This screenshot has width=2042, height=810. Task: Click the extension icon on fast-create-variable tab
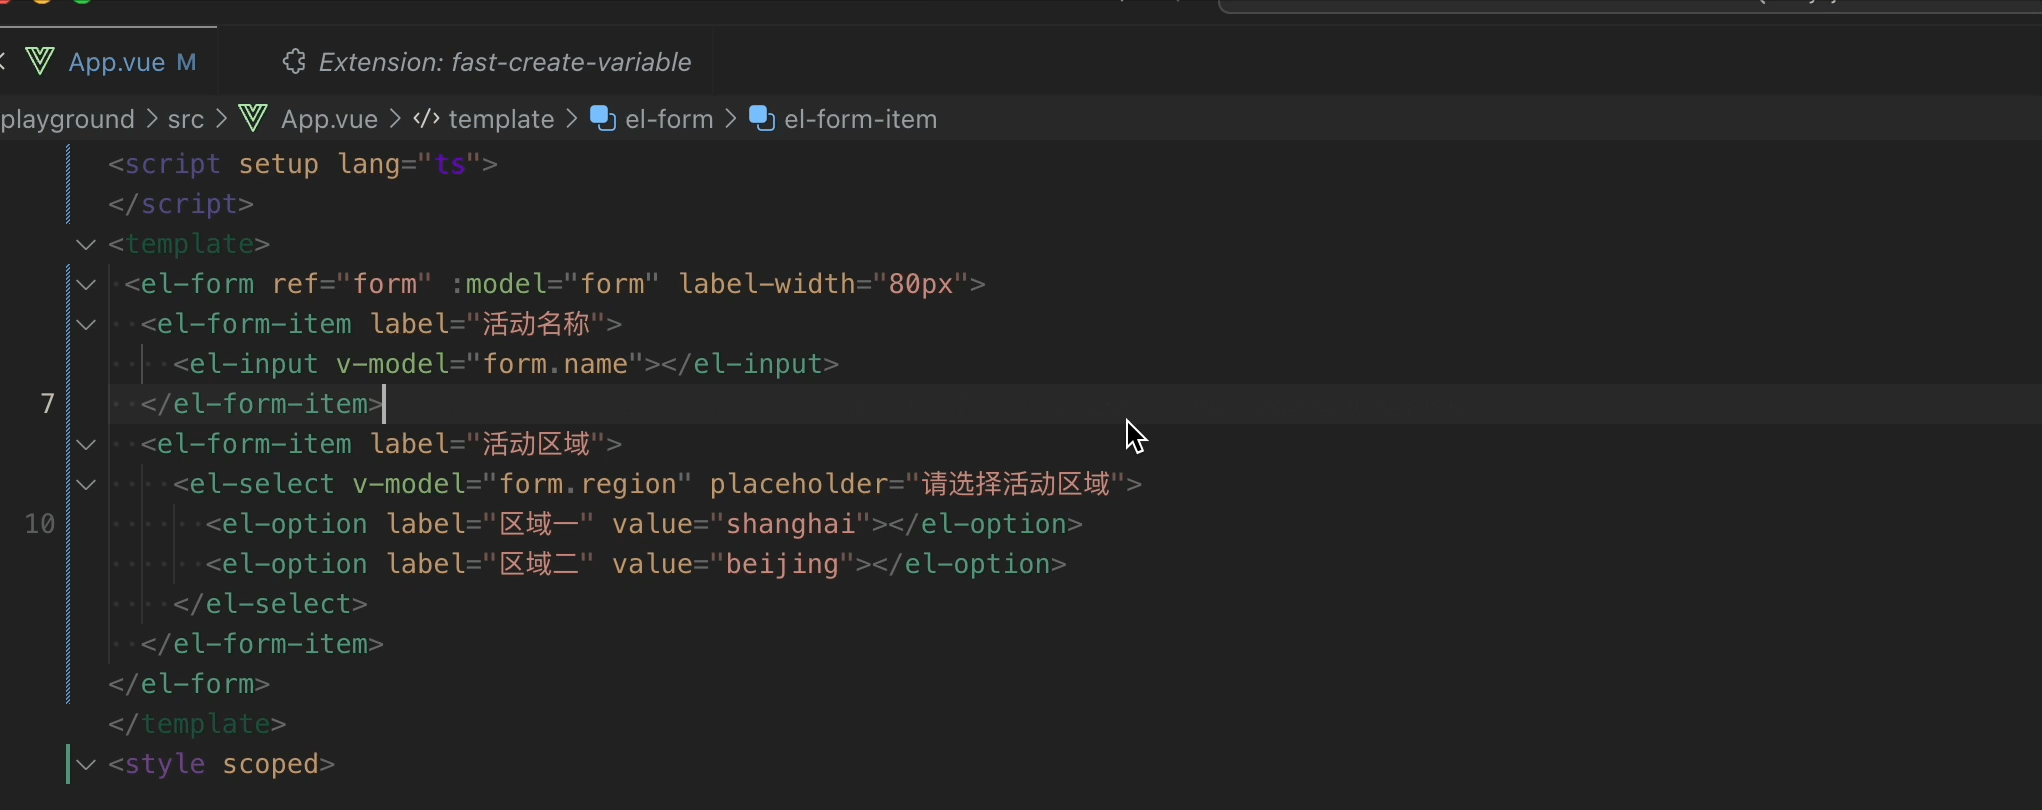click(x=293, y=62)
